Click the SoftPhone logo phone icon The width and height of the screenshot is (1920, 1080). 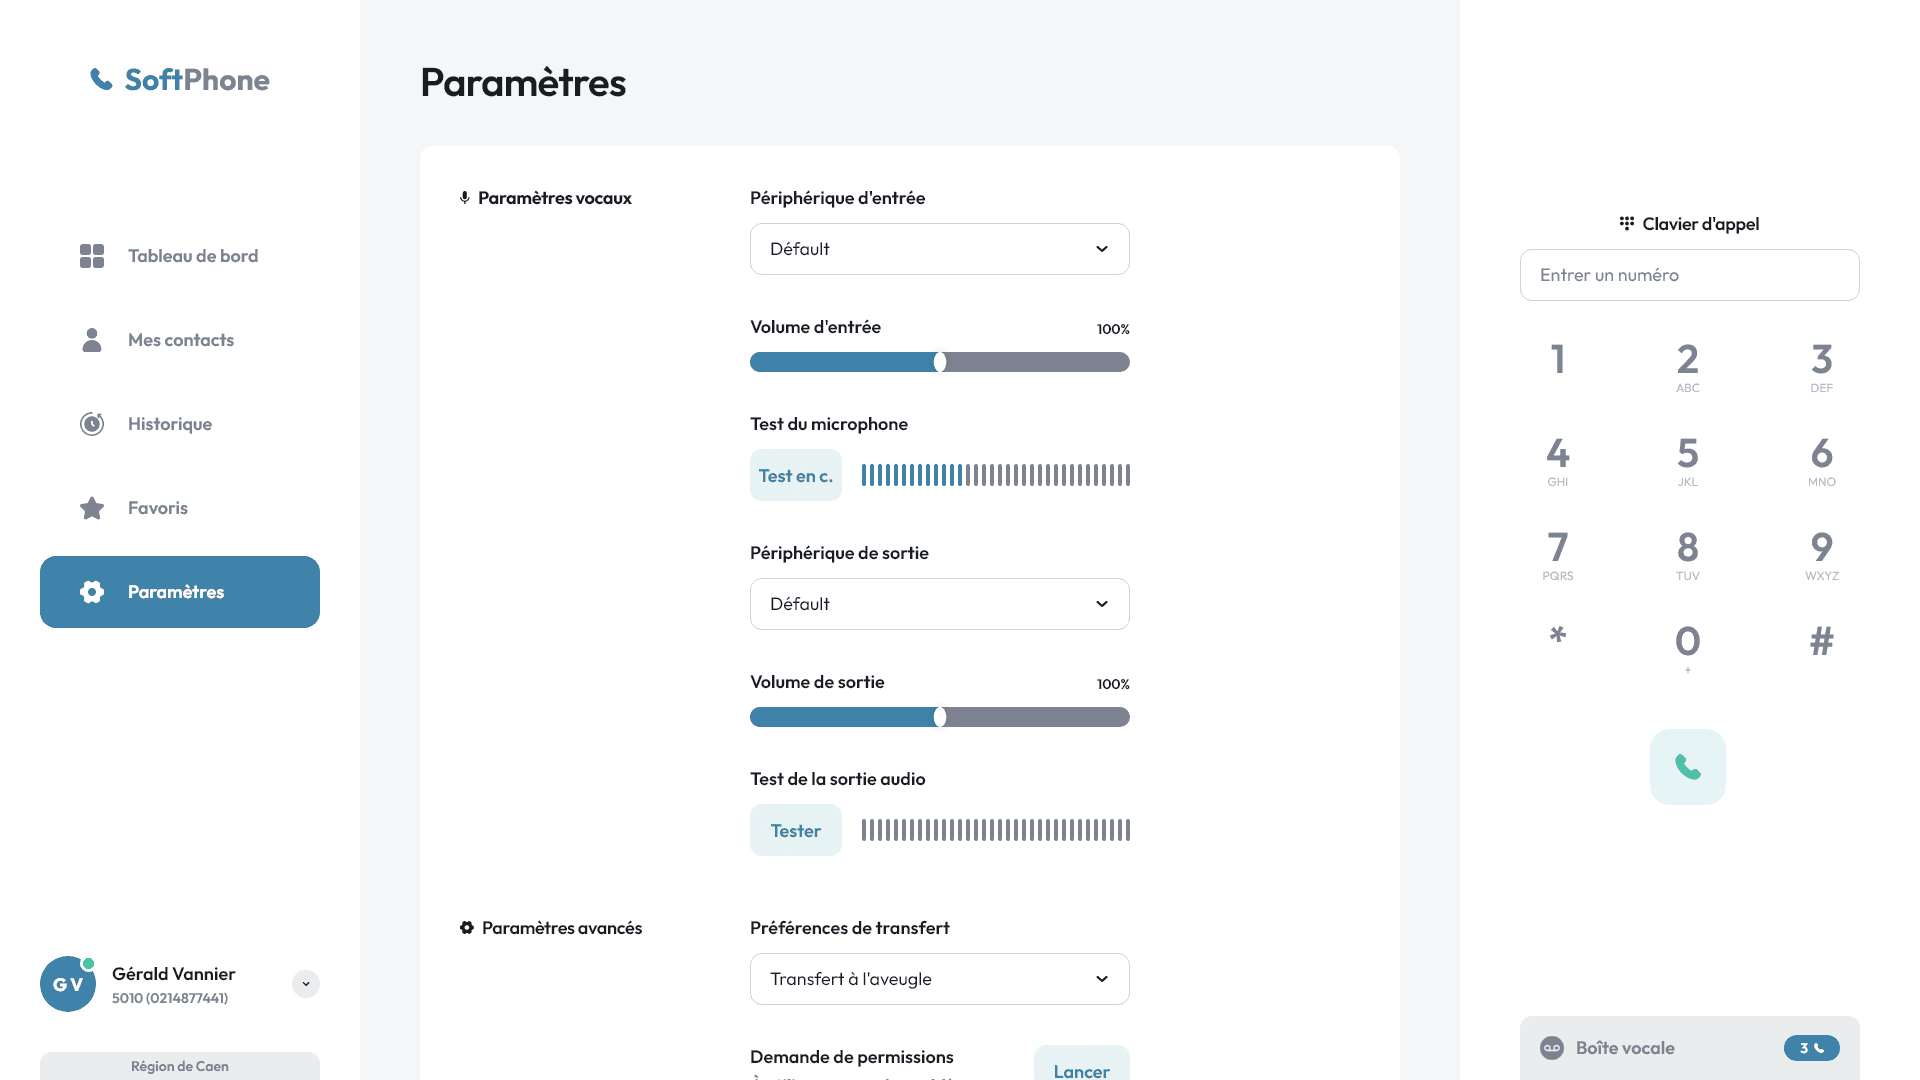point(101,79)
